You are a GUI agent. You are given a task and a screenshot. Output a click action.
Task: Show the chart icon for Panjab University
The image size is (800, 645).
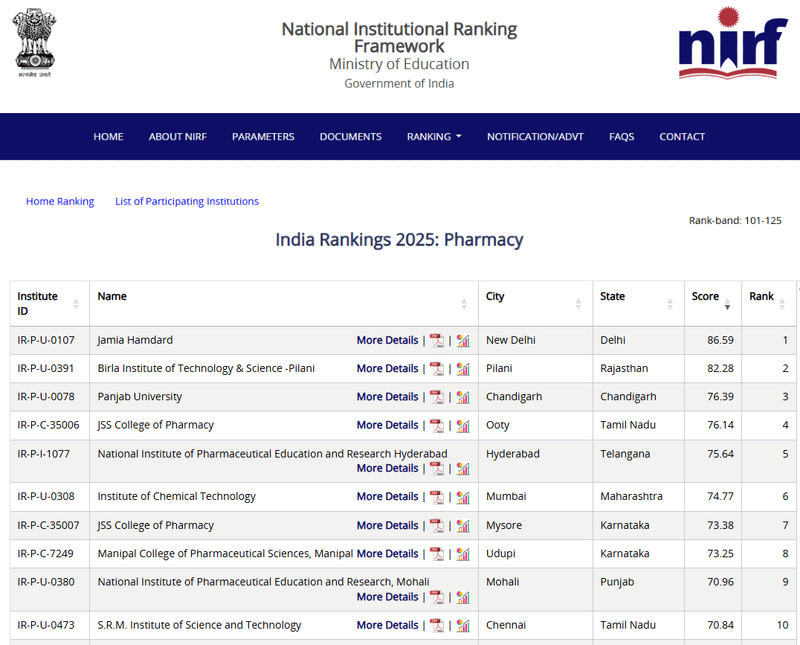463,396
